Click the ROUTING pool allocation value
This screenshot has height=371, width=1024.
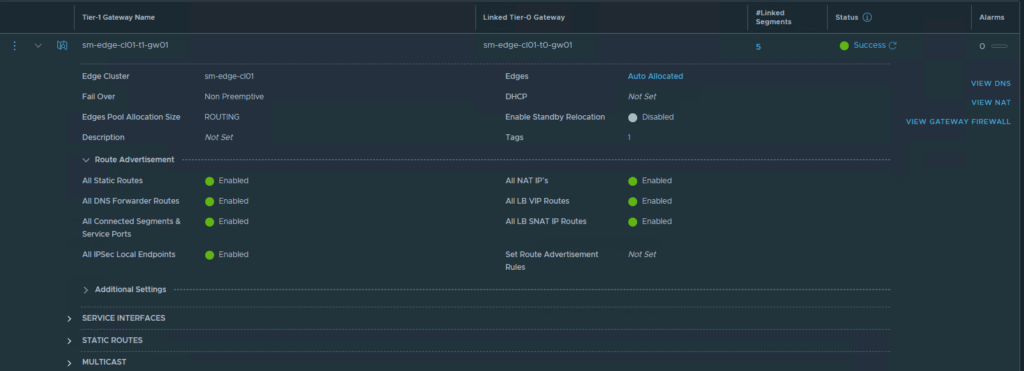pyautogui.click(x=222, y=117)
